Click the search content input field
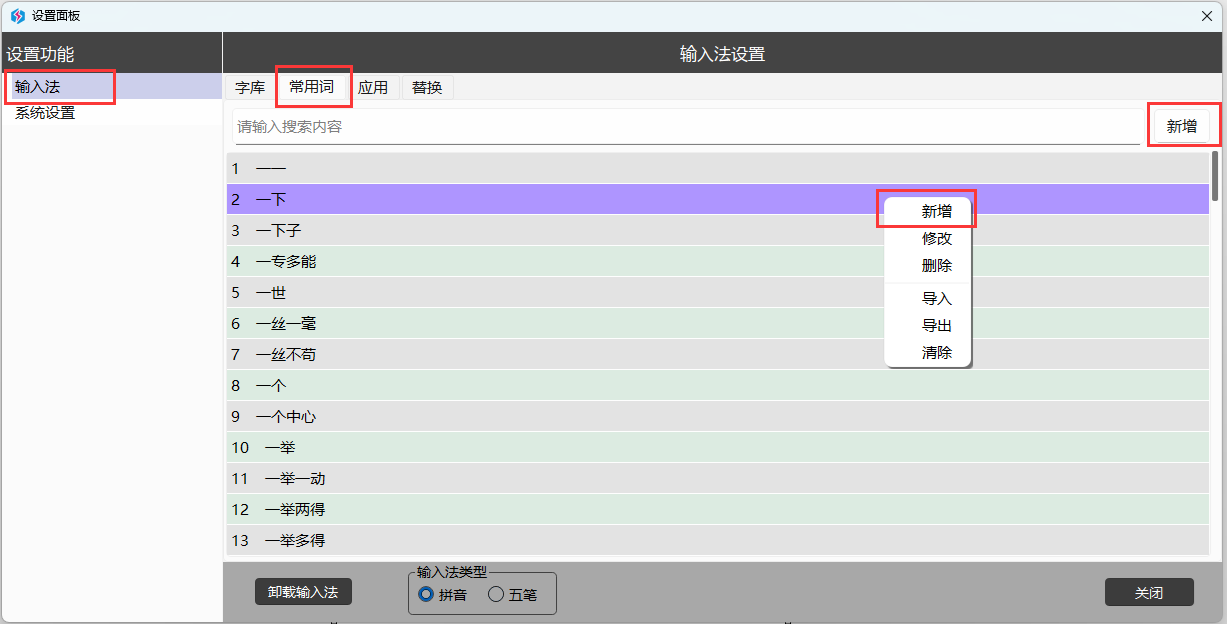This screenshot has width=1227, height=624. pos(686,127)
